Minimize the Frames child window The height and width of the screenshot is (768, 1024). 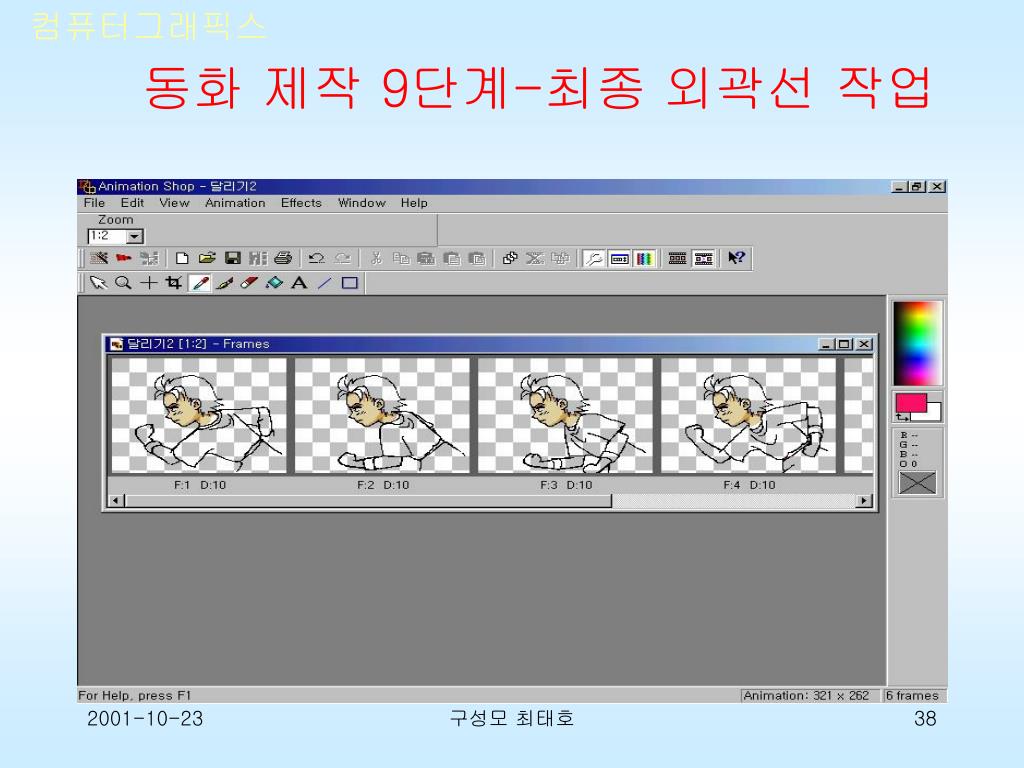click(x=827, y=344)
